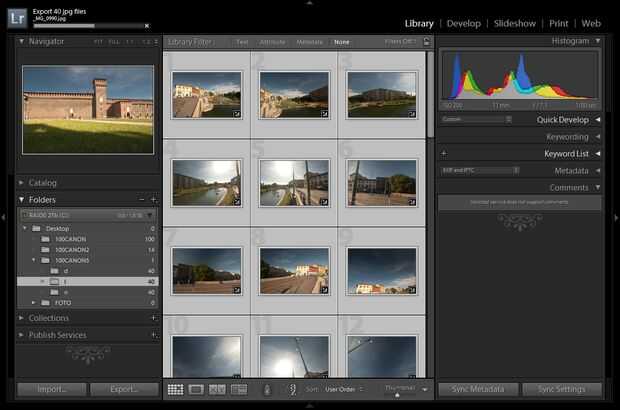Expand the Keywording panel
This screenshot has height=410, width=620.
point(598,137)
